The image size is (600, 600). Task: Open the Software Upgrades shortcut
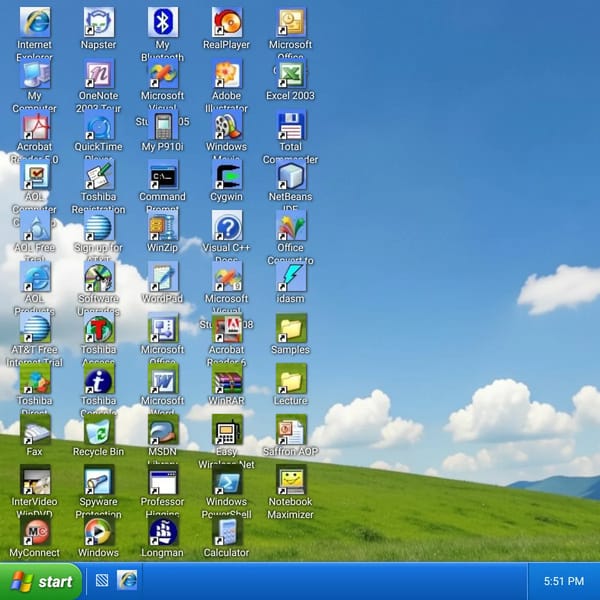pos(99,277)
